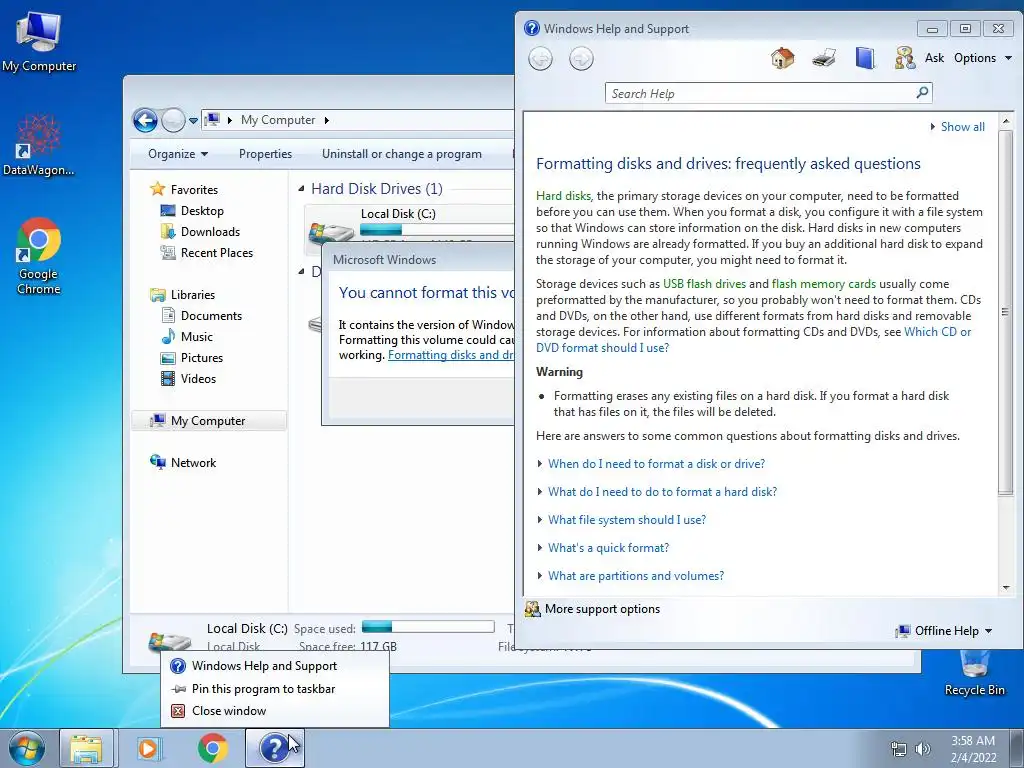This screenshot has width=1024, height=768.
Task: Open Offline Help dropdown menu
Action: click(944, 631)
